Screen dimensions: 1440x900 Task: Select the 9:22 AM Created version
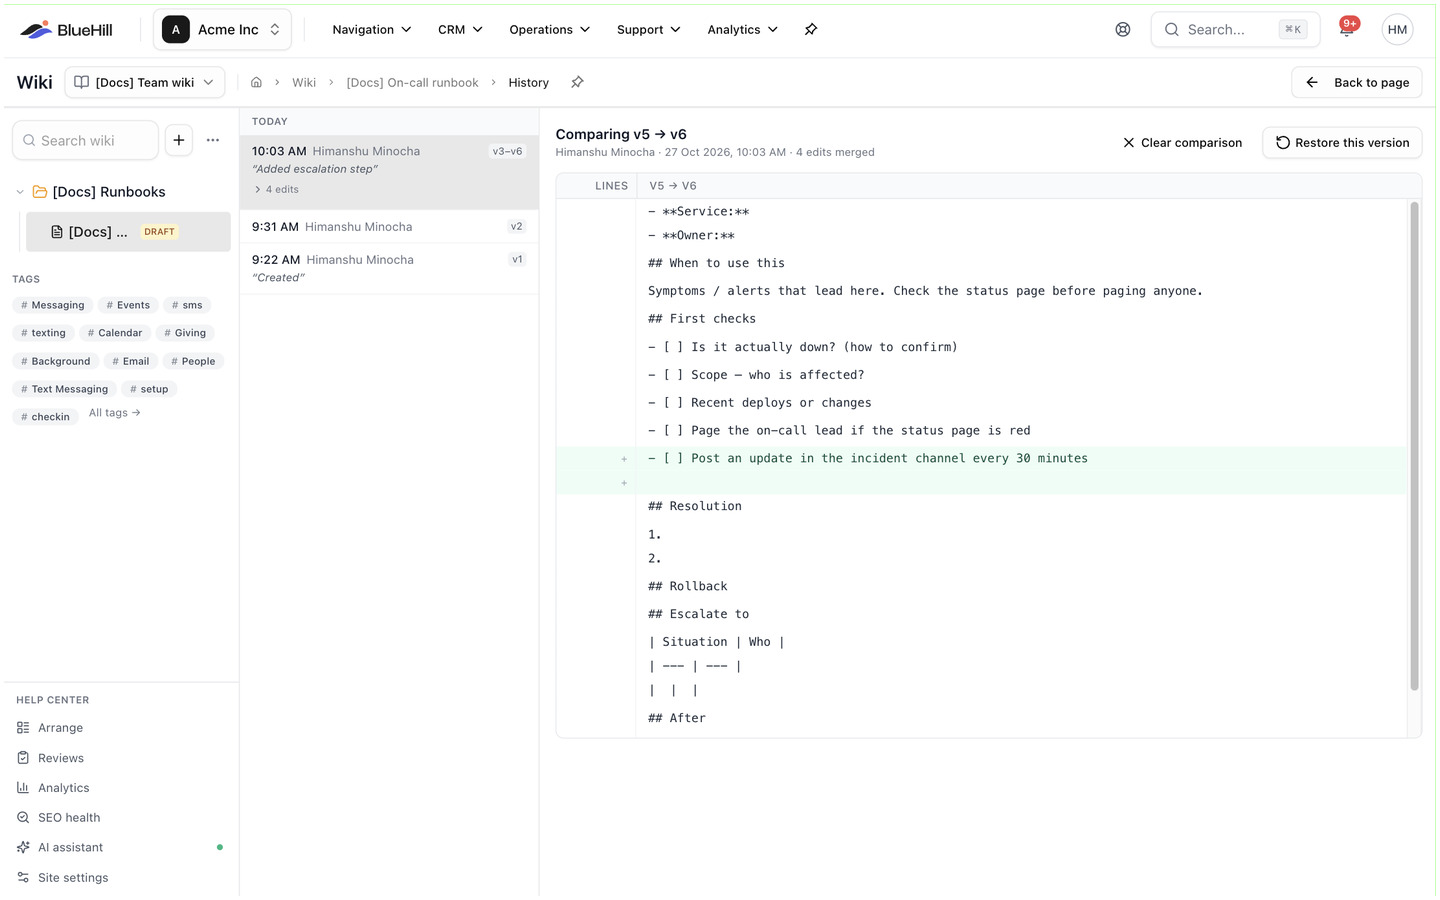(x=389, y=269)
